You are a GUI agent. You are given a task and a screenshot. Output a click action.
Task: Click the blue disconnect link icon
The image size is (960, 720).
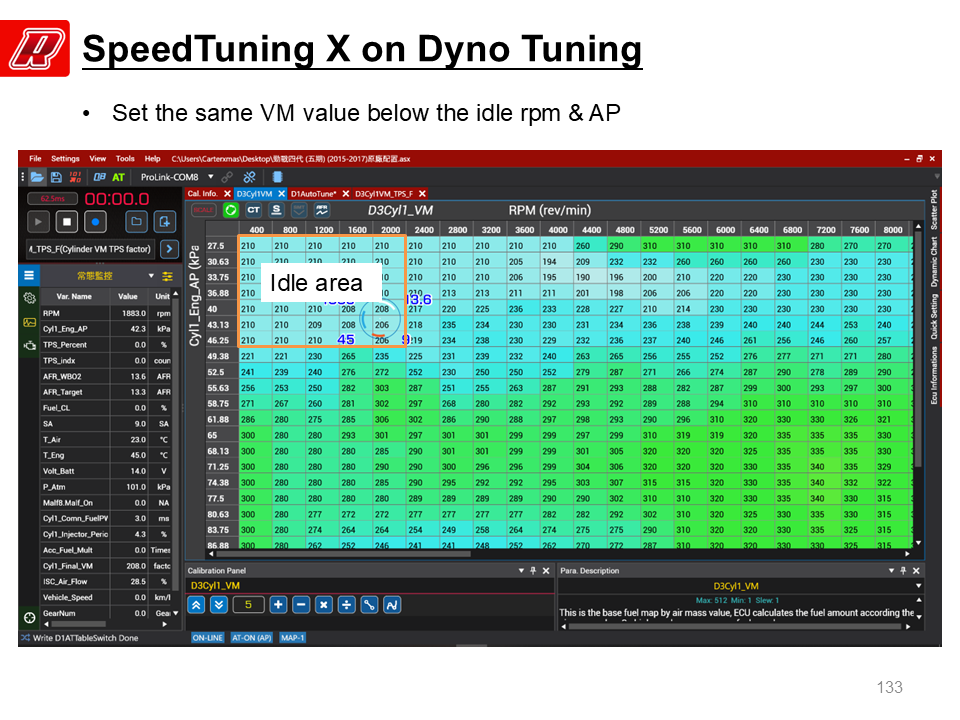[x=249, y=177]
